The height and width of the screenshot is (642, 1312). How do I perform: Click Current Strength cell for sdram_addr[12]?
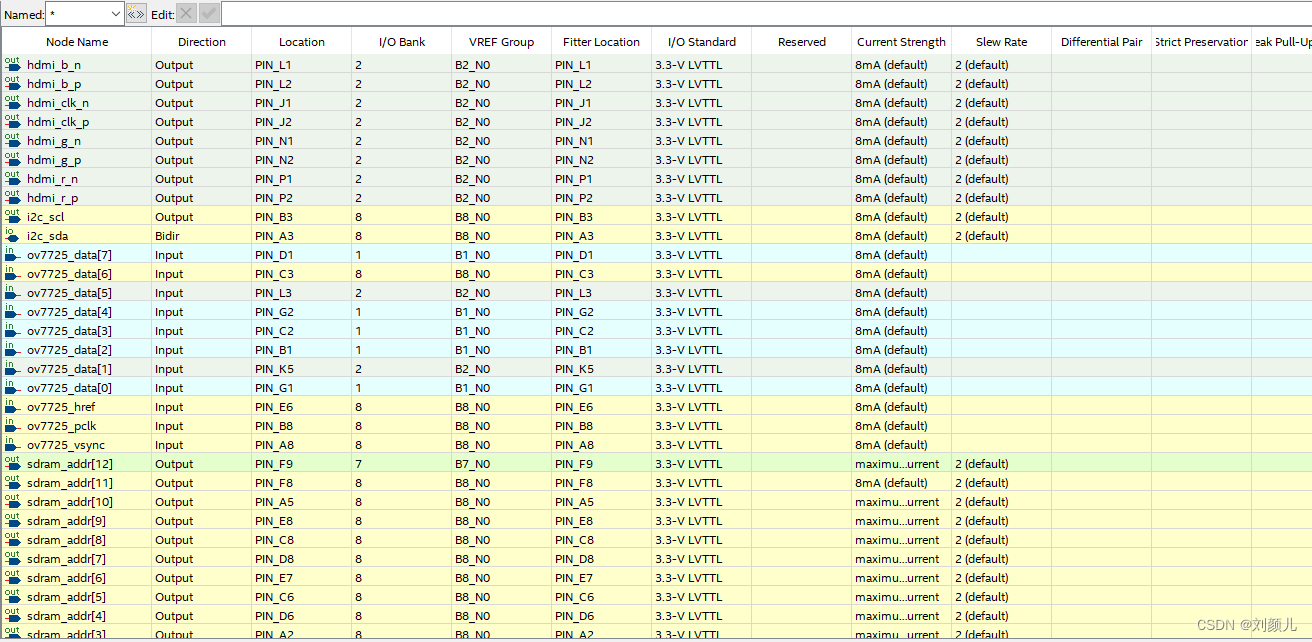coord(902,464)
